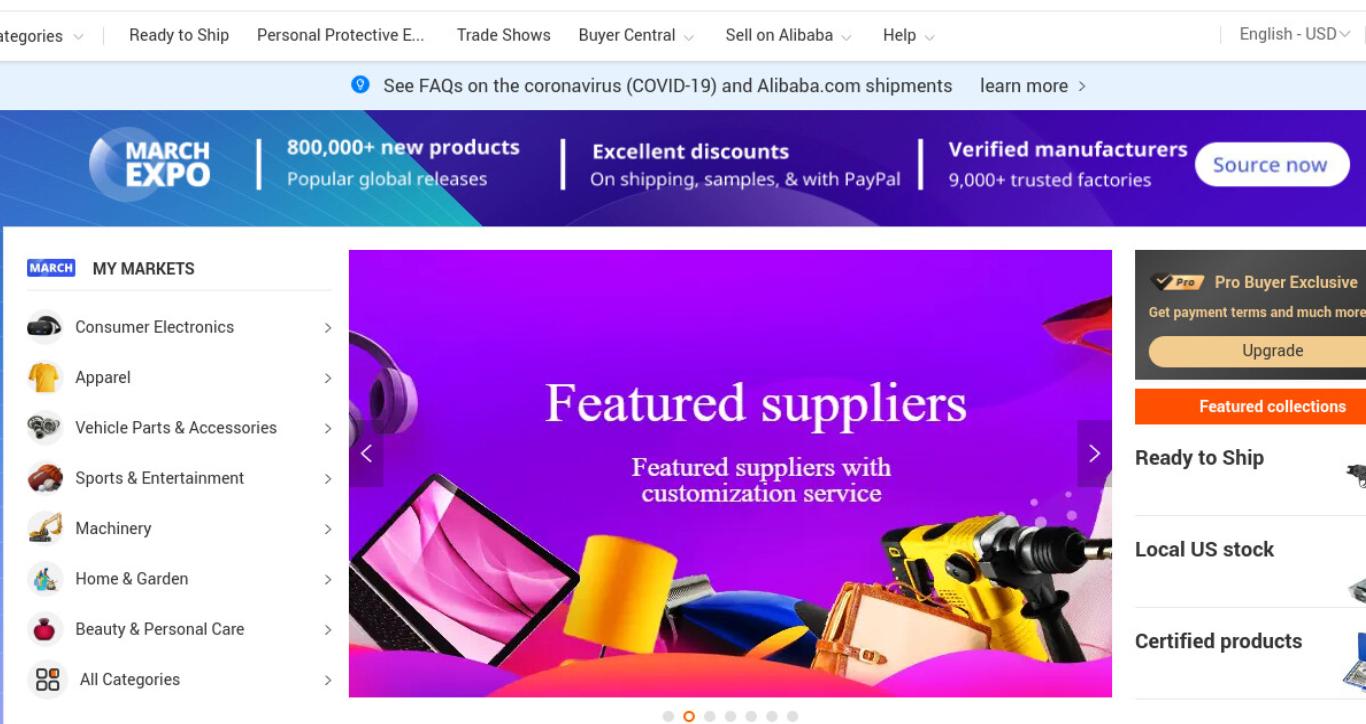
Task: Open the Trade Shows menu item
Action: pyautogui.click(x=504, y=35)
